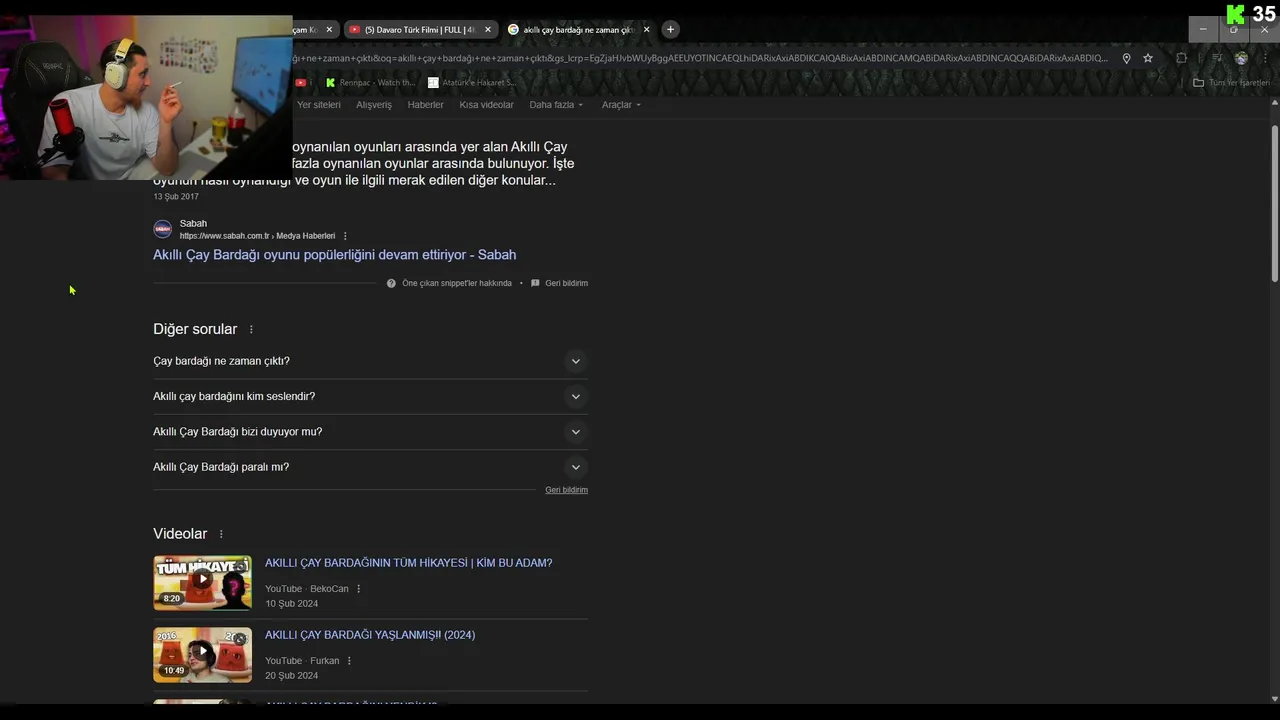
Task: Close the Davaro Türk Filmi tab
Action: click(x=488, y=30)
